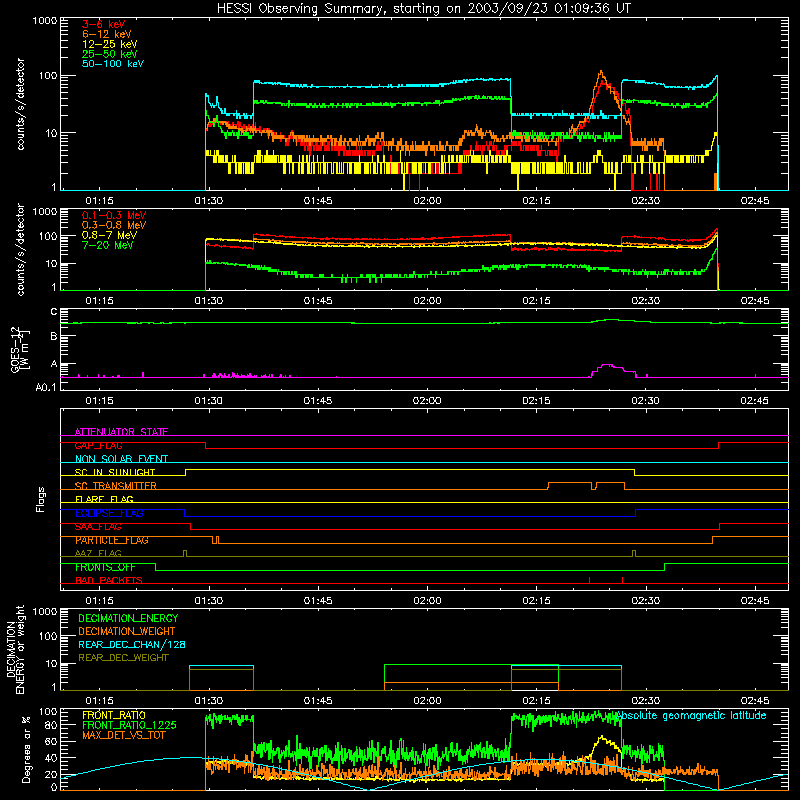
Task: Click the 0.8-7 MeV legend entry
Action: [x=109, y=235]
